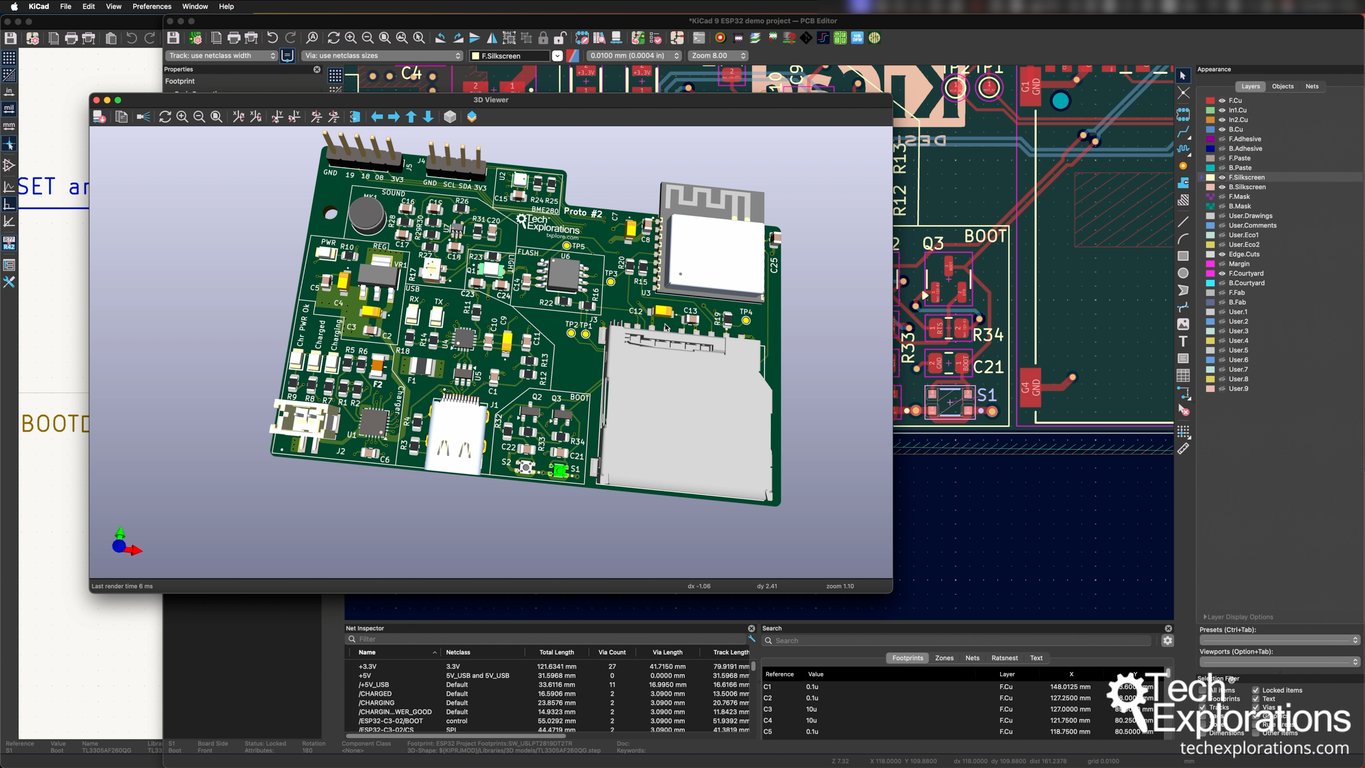Toggle the Locked items checkbox
This screenshot has height=768, width=1365.
tap(1256, 690)
